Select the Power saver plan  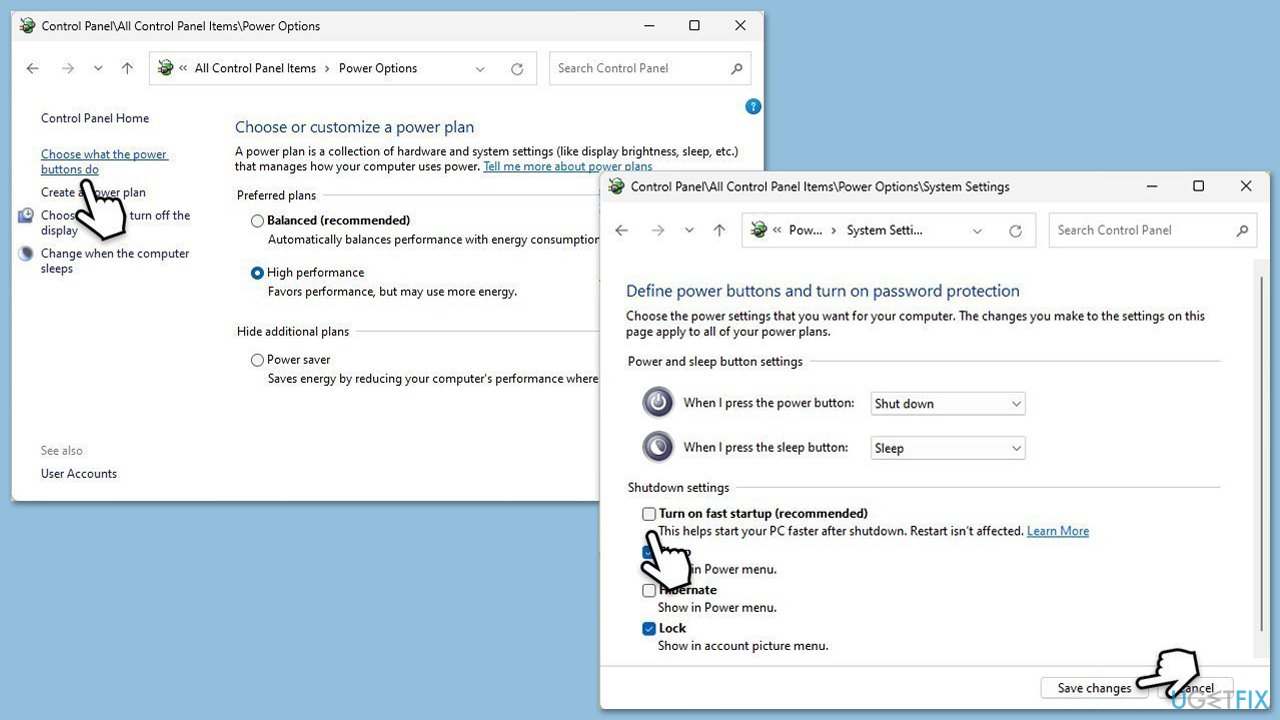point(258,360)
